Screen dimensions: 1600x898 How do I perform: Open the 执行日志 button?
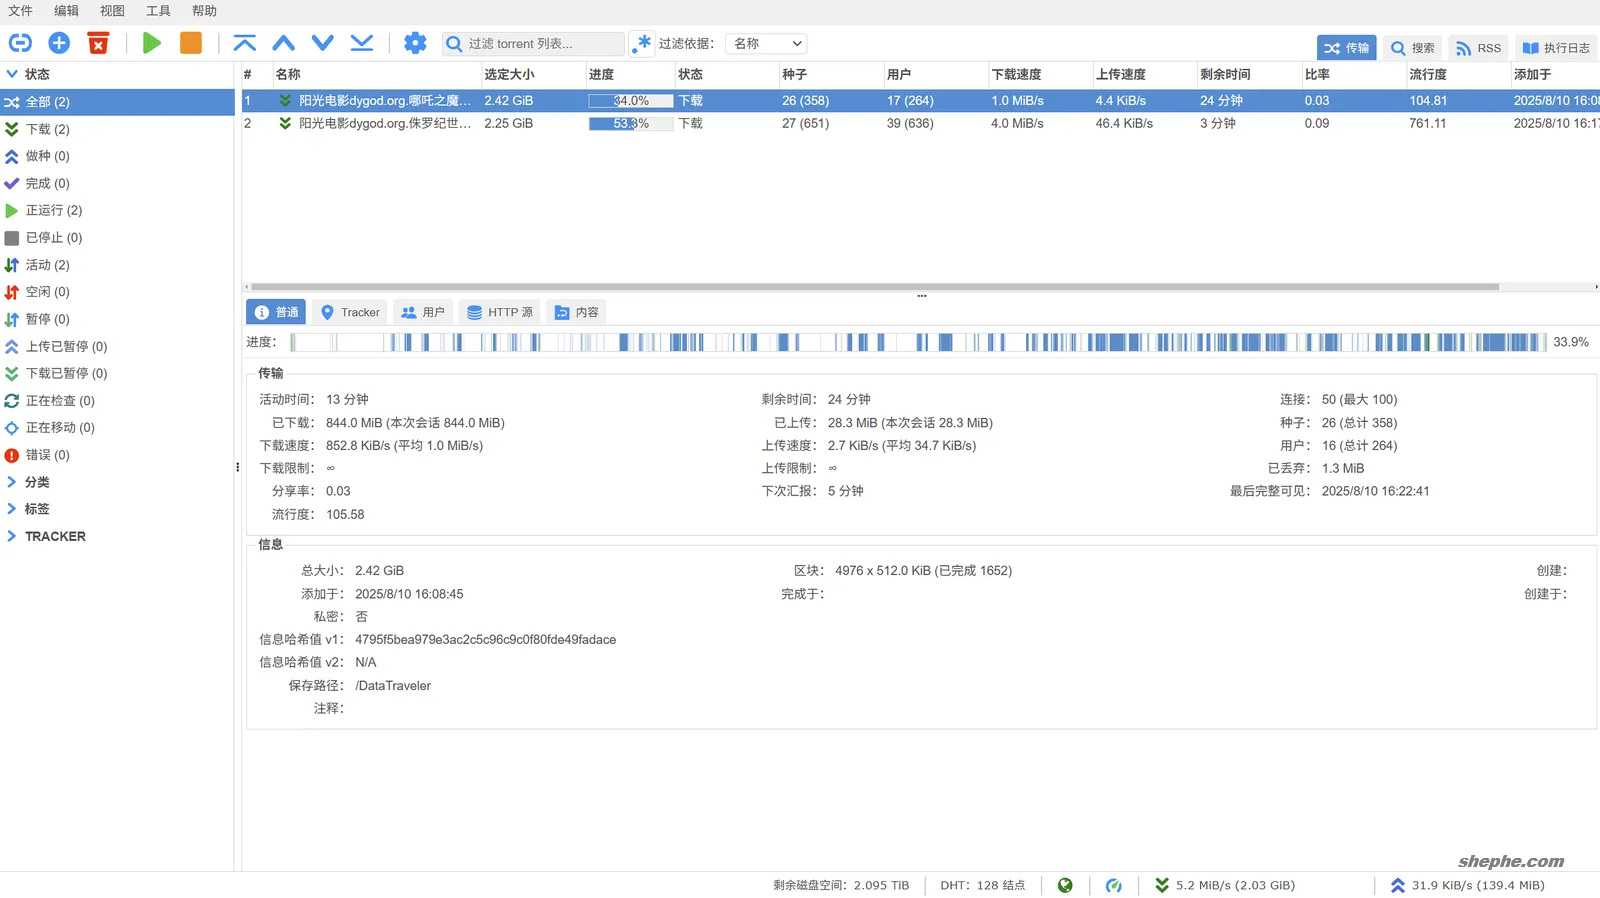click(1556, 48)
